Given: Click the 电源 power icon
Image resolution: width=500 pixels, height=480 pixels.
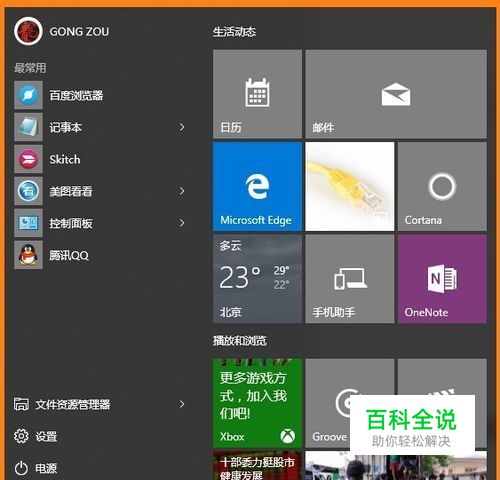Looking at the screenshot, I should [x=21, y=468].
